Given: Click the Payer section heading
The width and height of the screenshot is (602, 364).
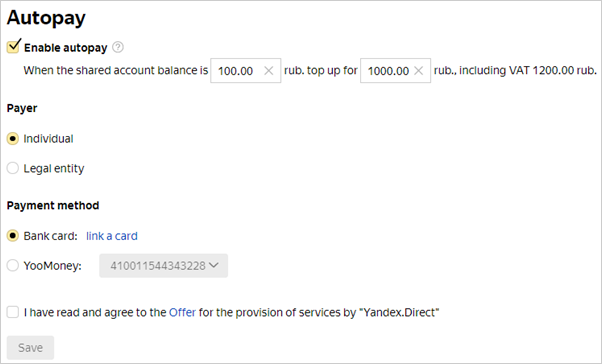Looking at the screenshot, I should tap(22, 108).
